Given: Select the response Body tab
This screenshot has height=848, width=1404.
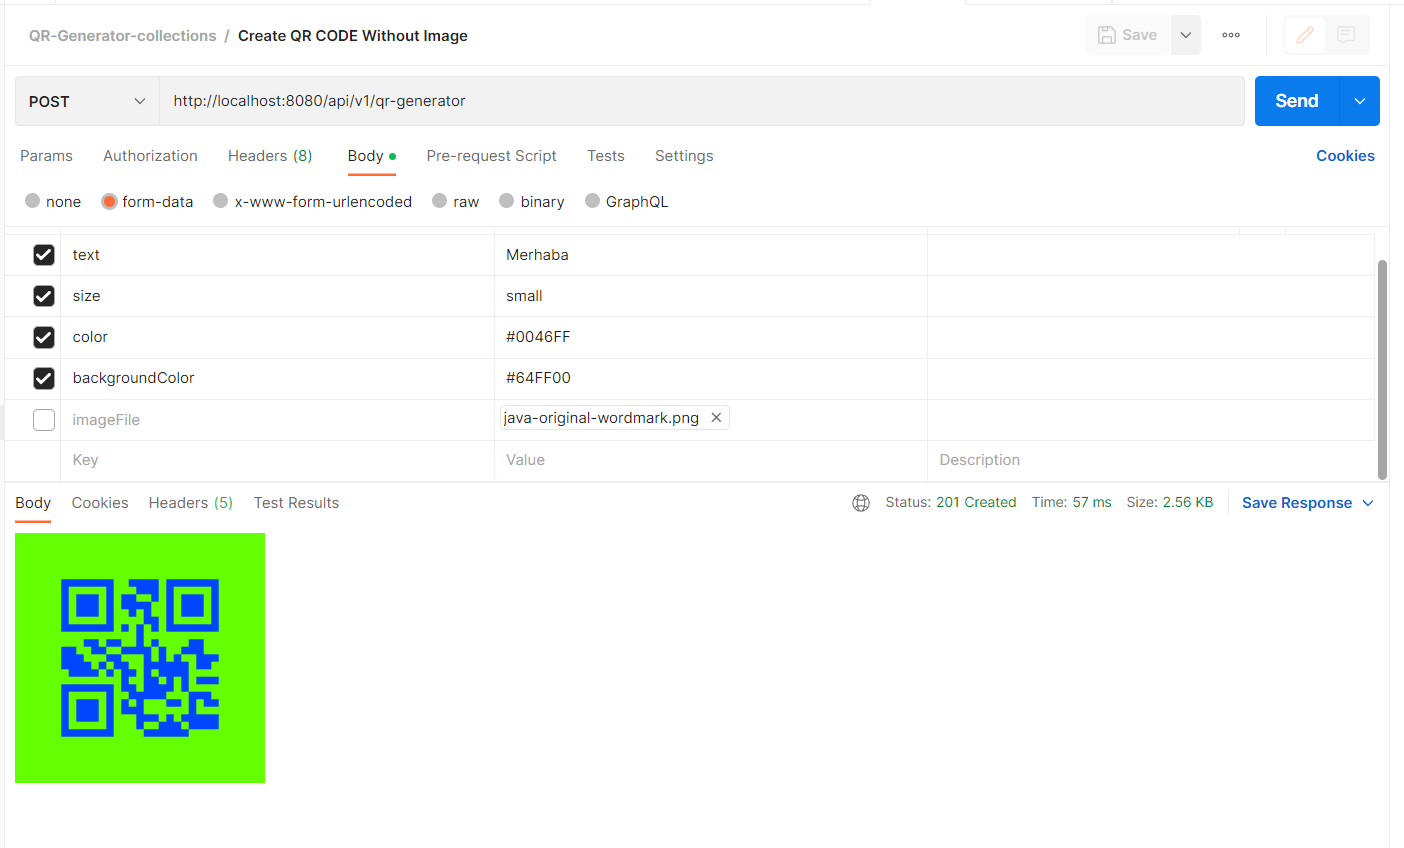Looking at the screenshot, I should [33, 503].
